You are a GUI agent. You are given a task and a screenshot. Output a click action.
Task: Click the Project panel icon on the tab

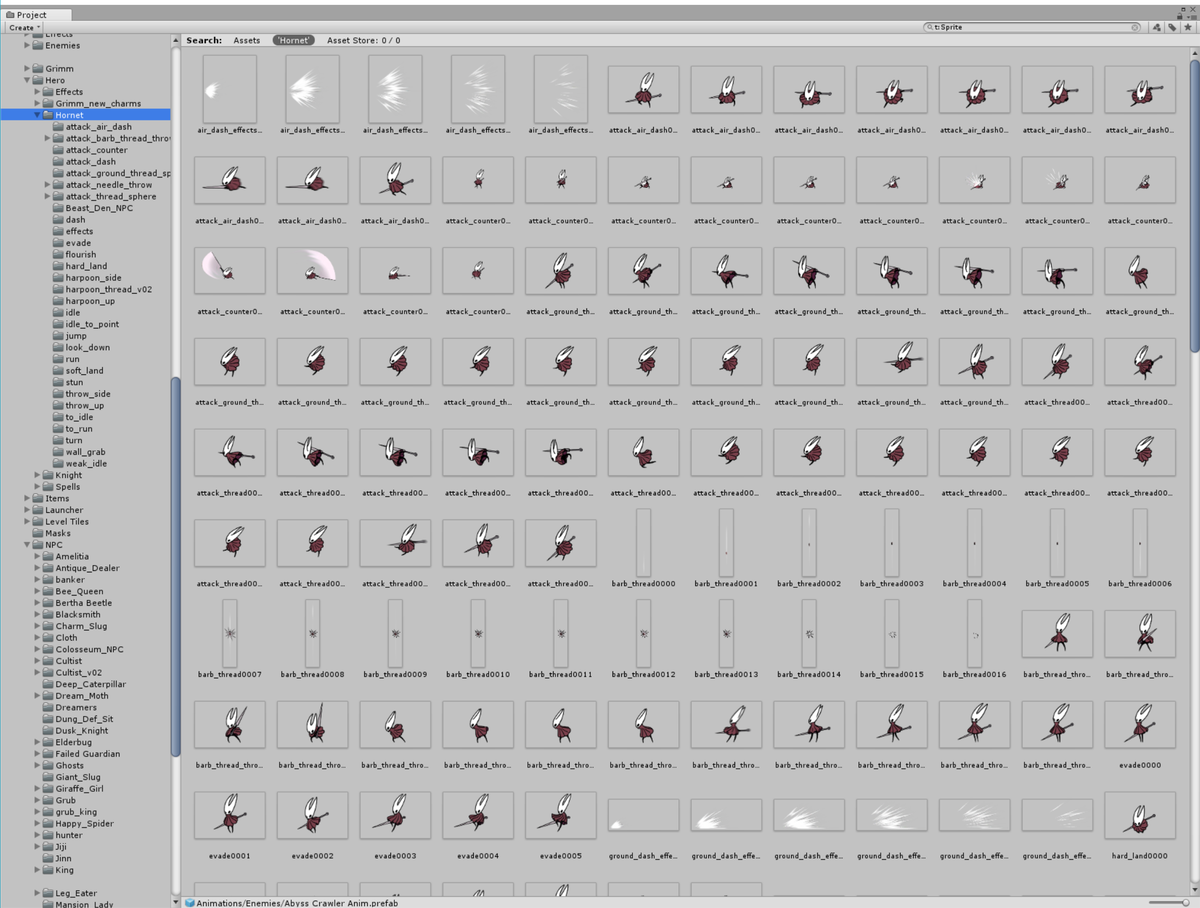(9, 14)
